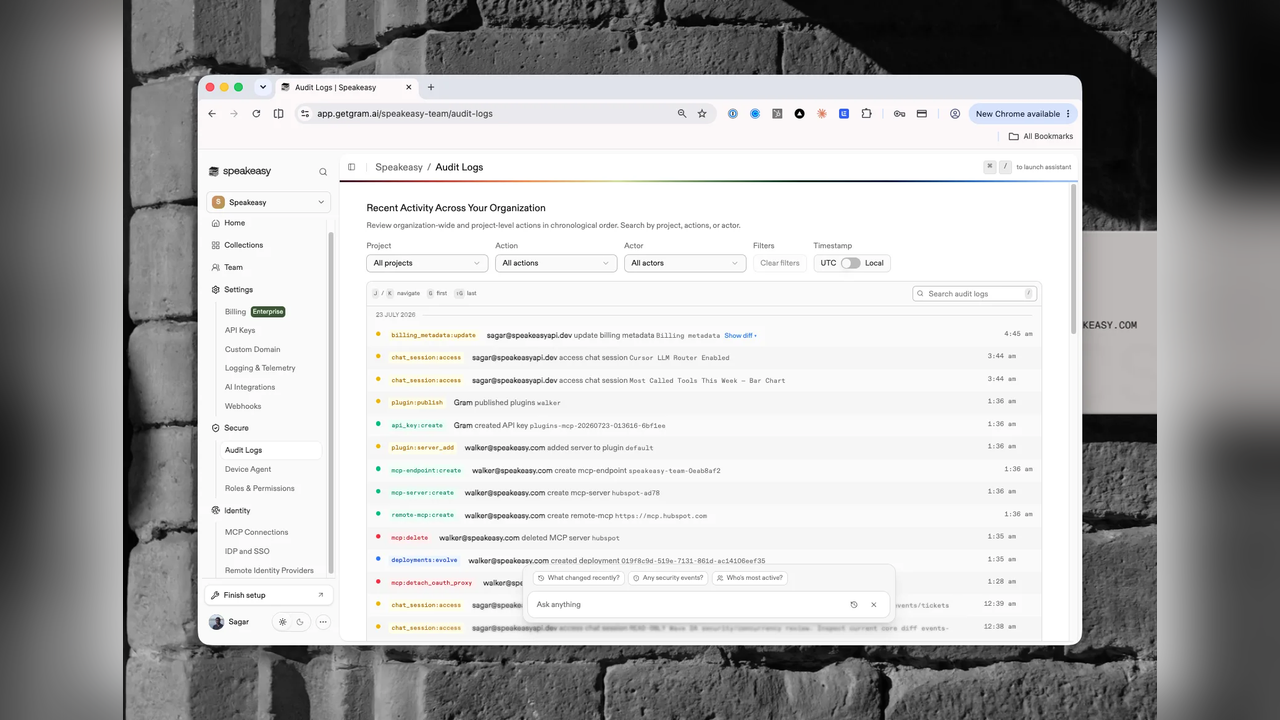1280x720 pixels.
Task: Open the new tab plus button
Action: pyautogui.click(x=431, y=87)
